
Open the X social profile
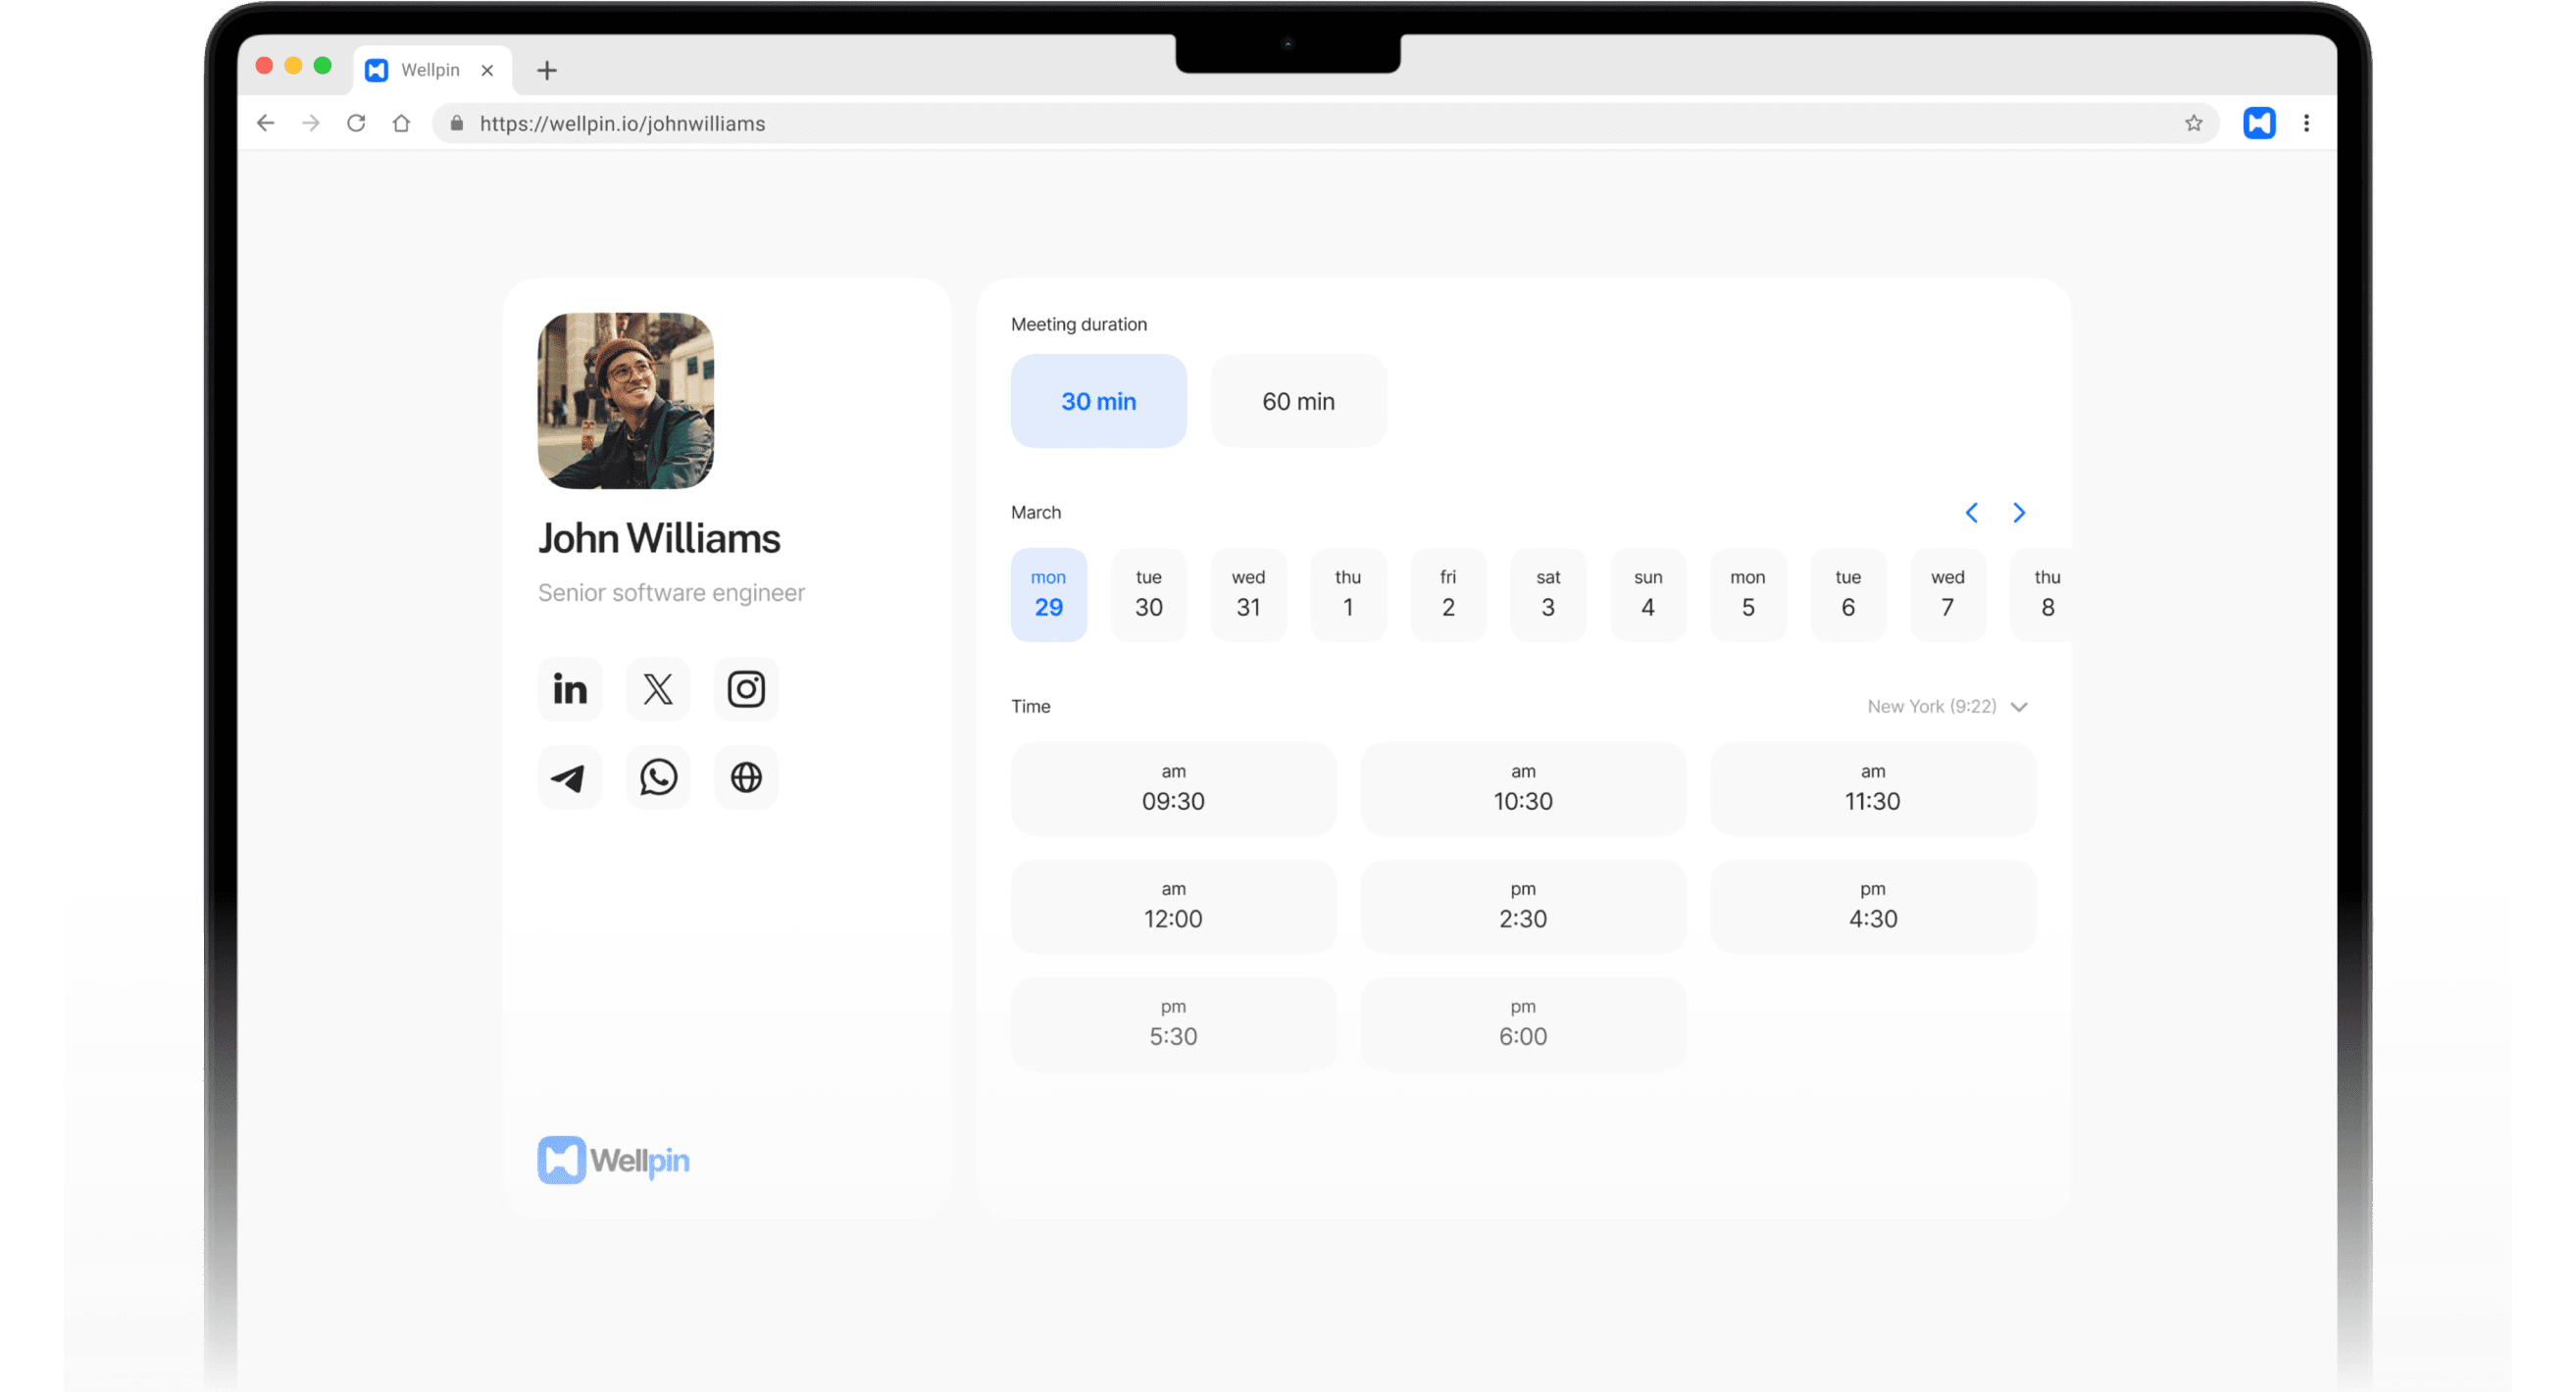click(657, 689)
